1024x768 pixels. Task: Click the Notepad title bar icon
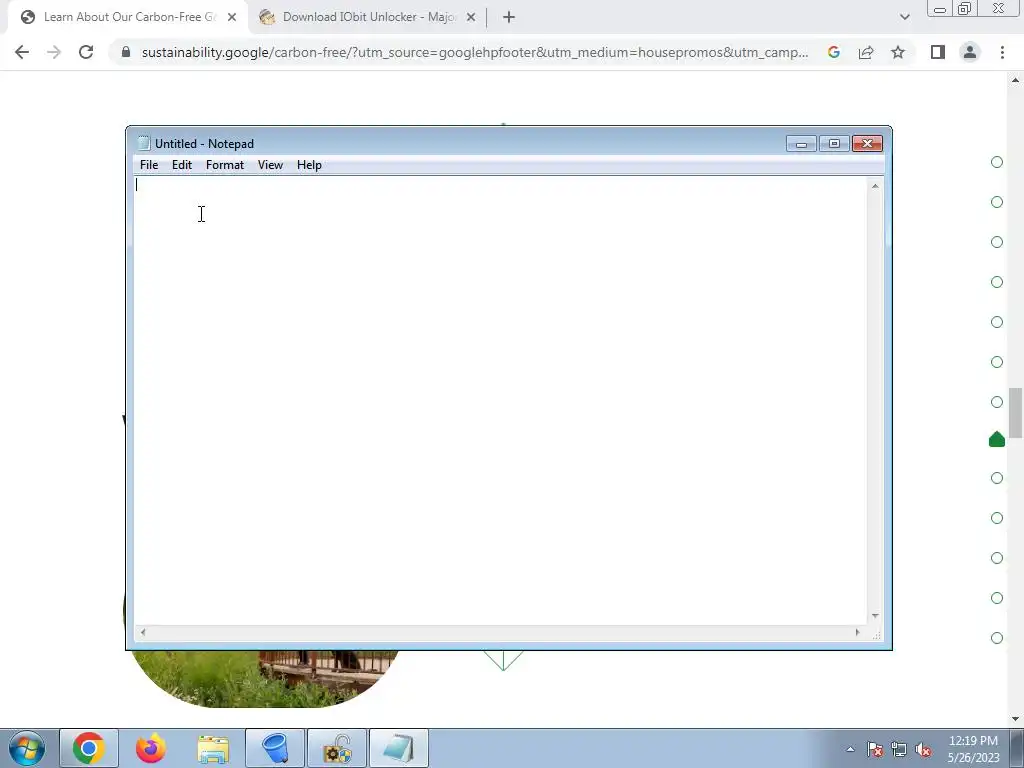coord(144,144)
